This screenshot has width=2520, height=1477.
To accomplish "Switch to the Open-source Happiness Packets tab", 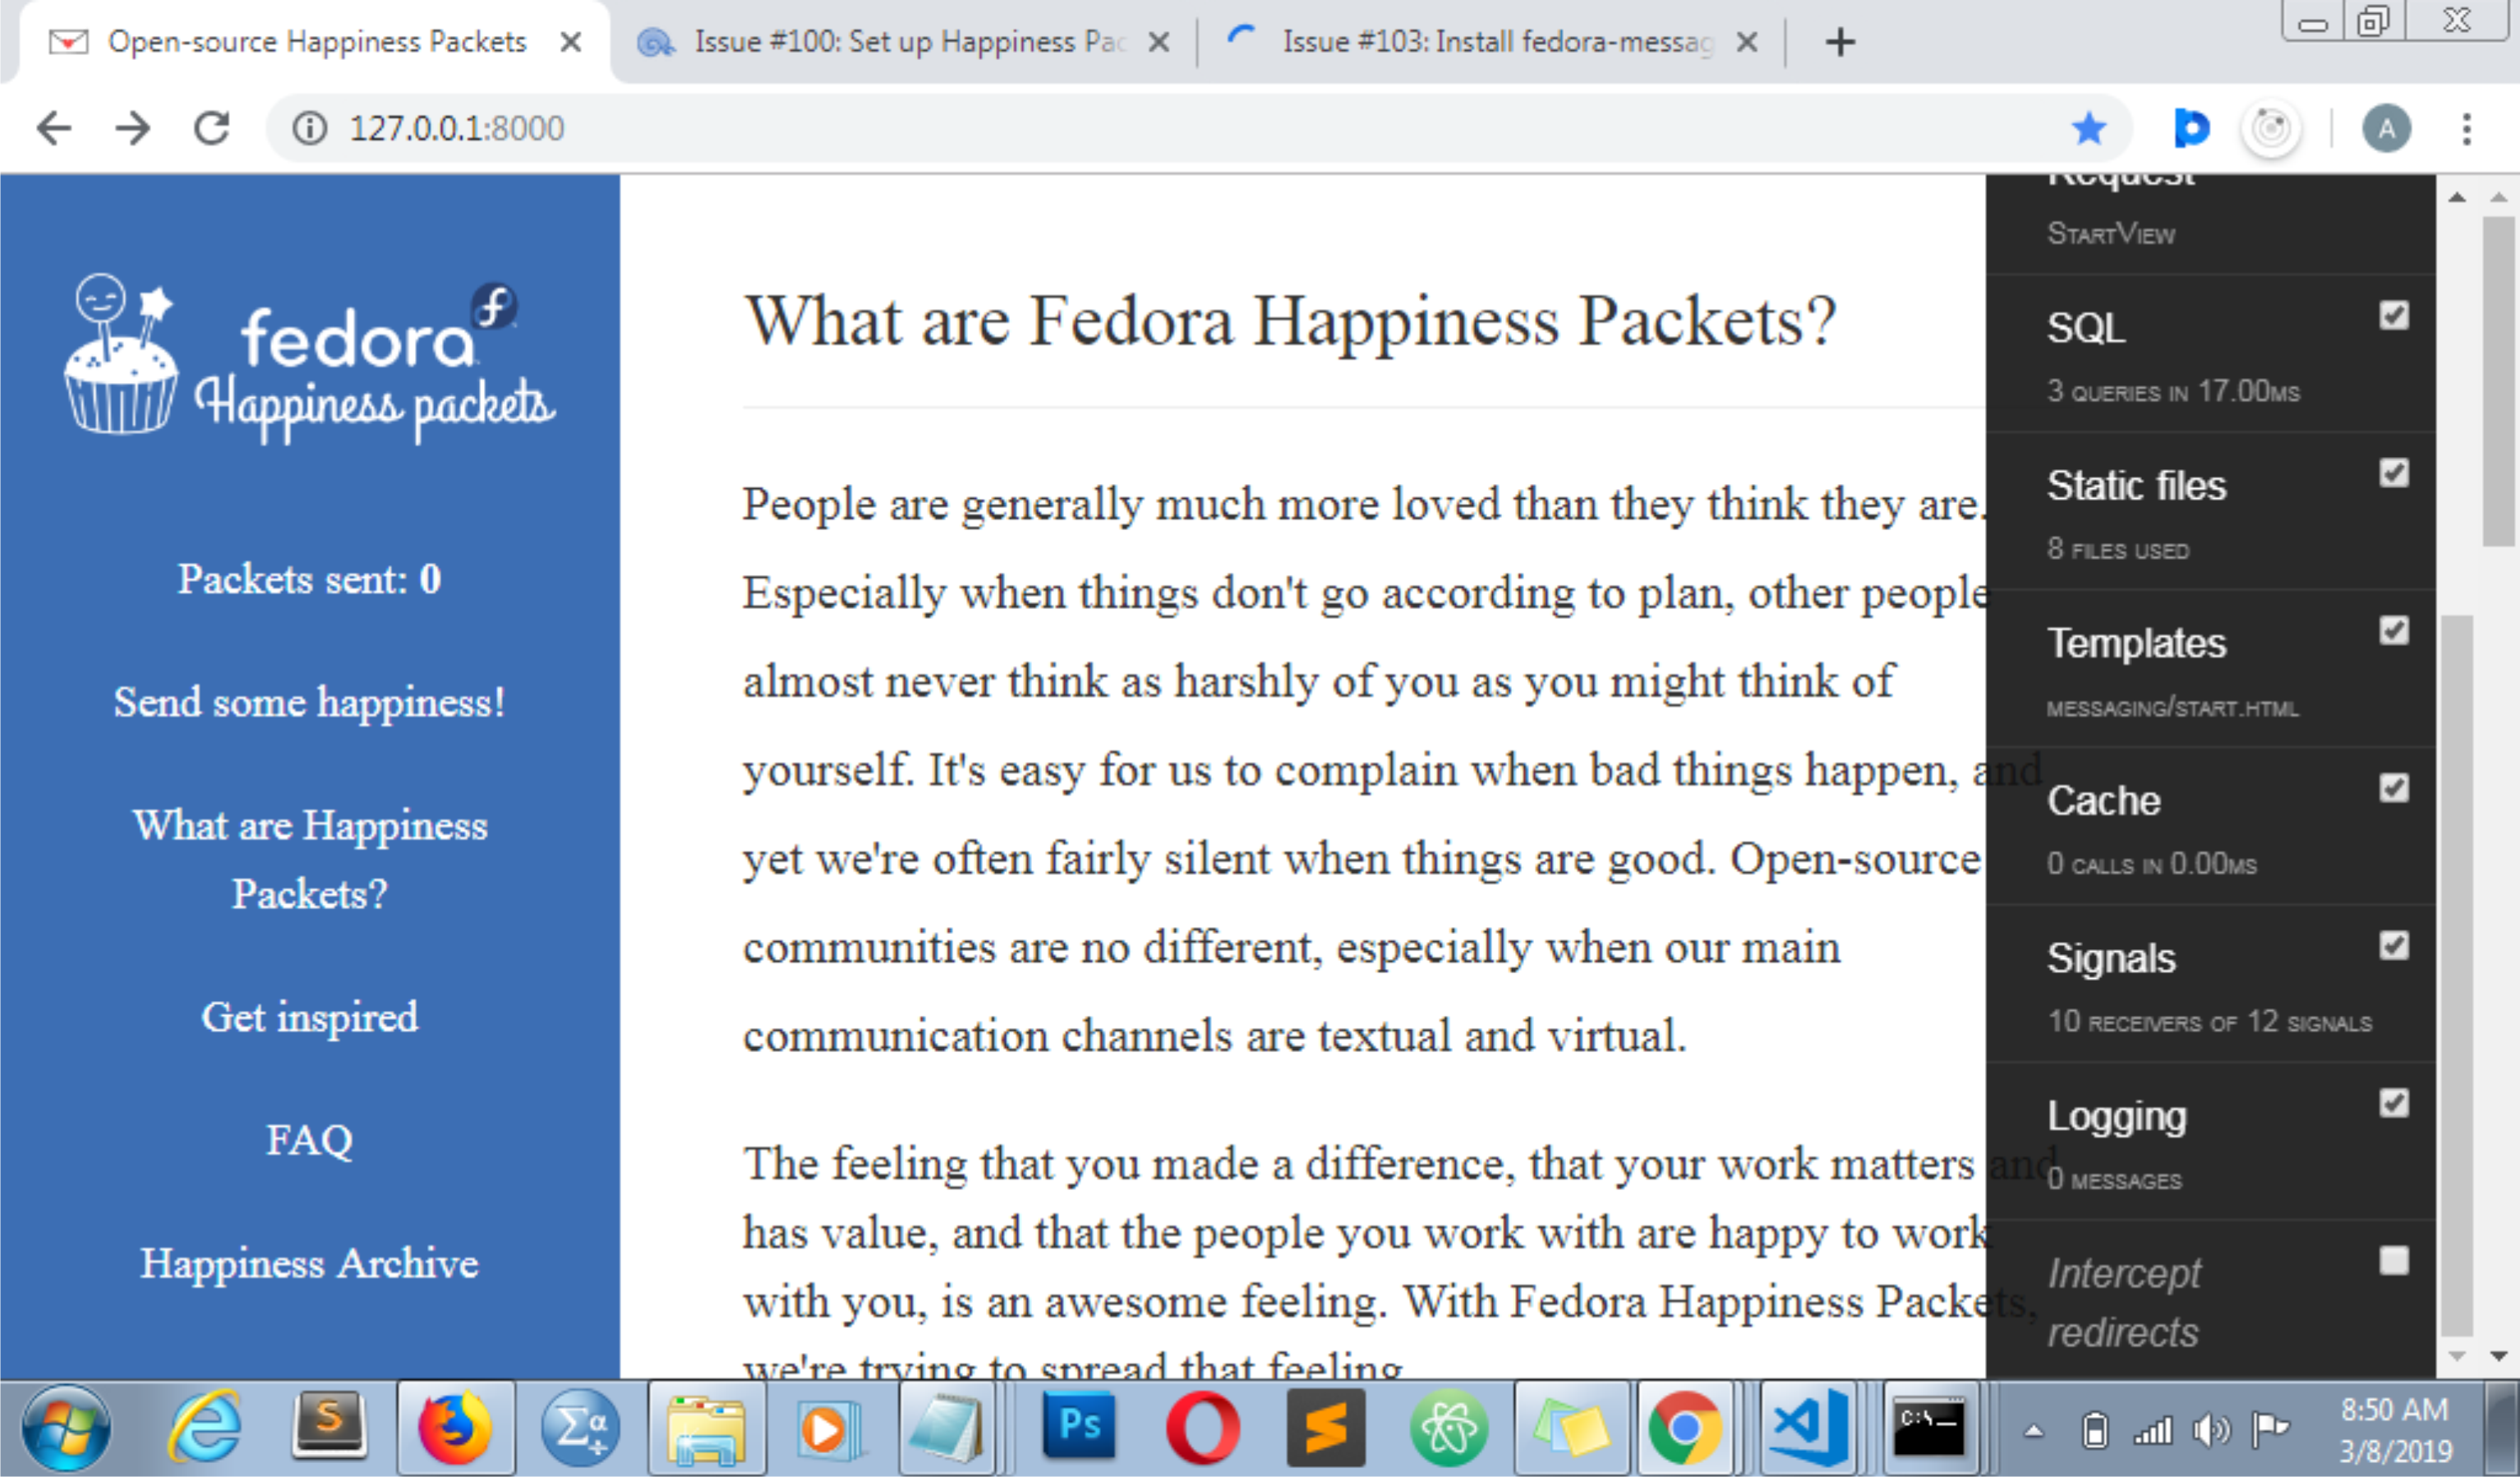I will coord(316,42).
